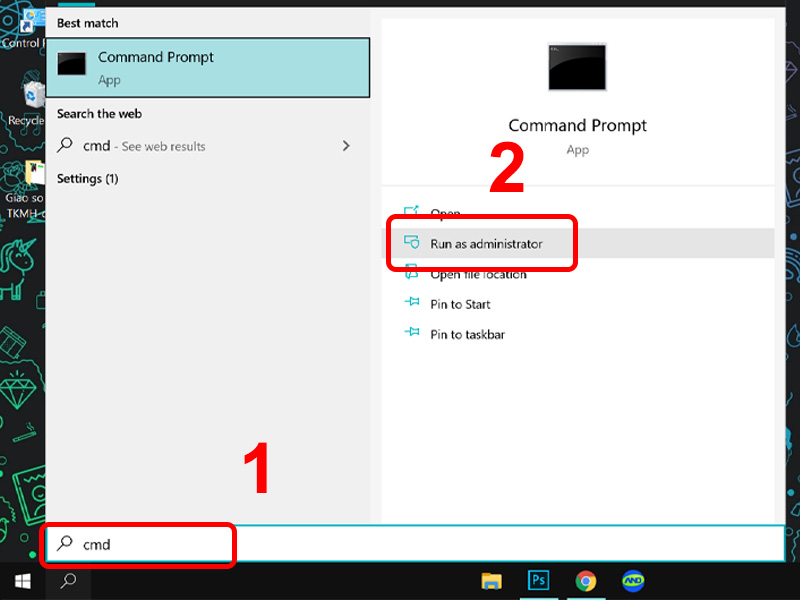Screen dimensions: 800x600
Task: Open the Command Prompt file location
Action: [470, 274]
